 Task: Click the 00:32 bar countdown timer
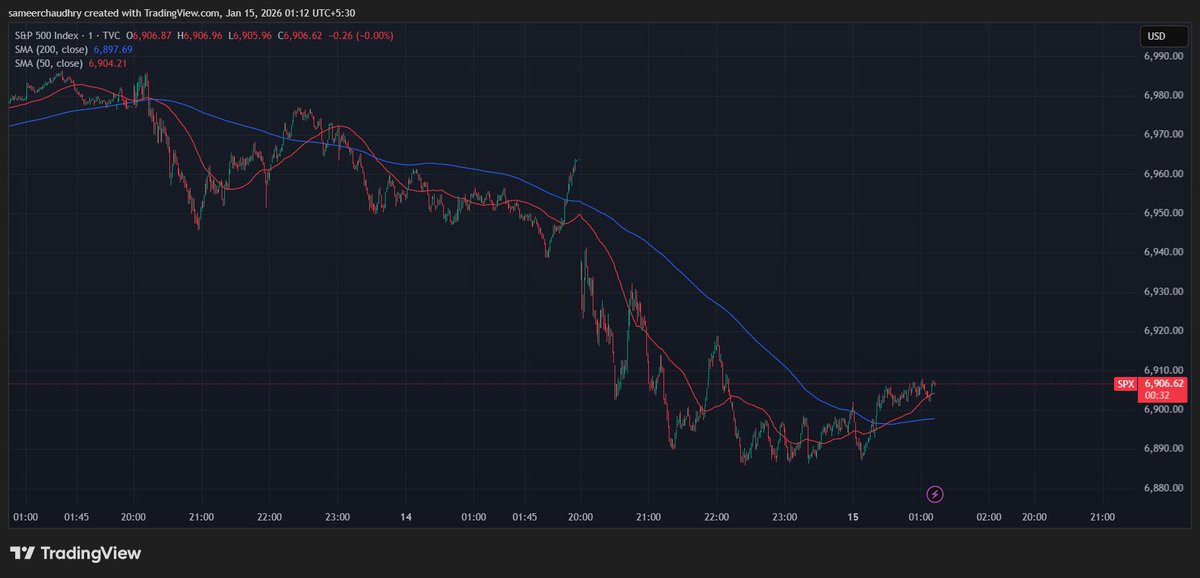pos(1156,395)
